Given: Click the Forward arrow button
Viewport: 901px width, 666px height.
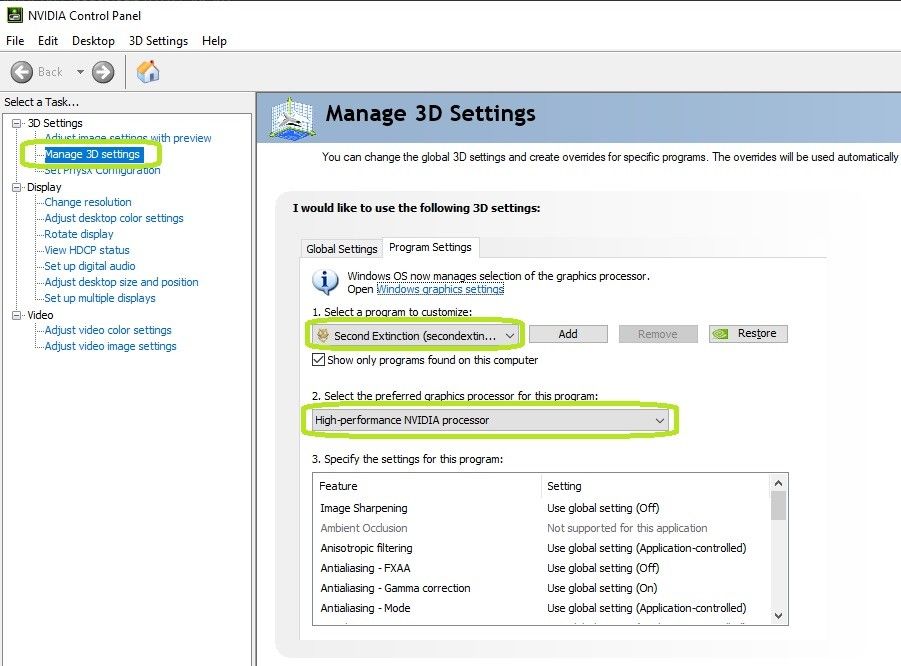Looking at the screenshot, I should pos(103,72).
